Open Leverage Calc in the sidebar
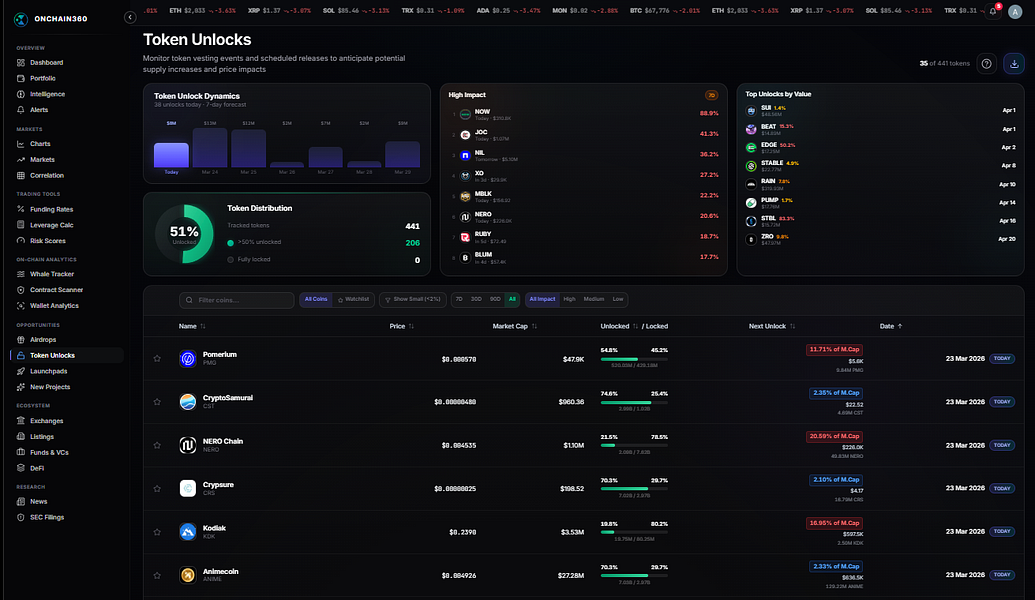 (x=67, y=225)
